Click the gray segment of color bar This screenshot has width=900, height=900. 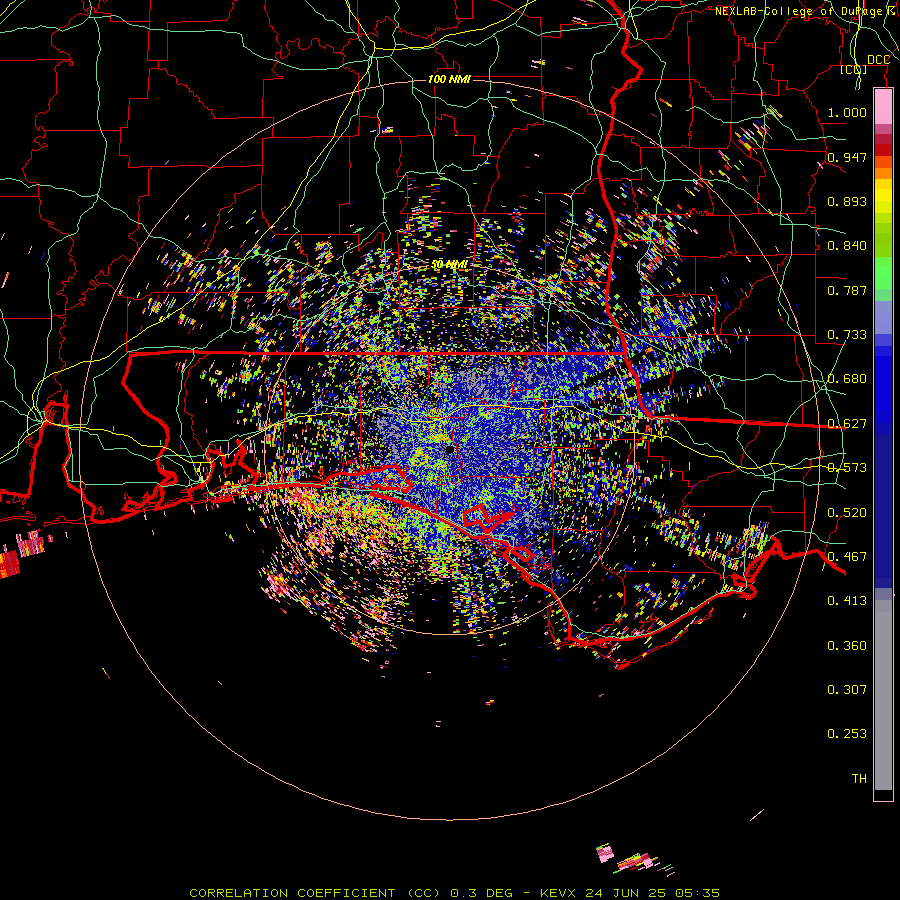tap(883, 695)
